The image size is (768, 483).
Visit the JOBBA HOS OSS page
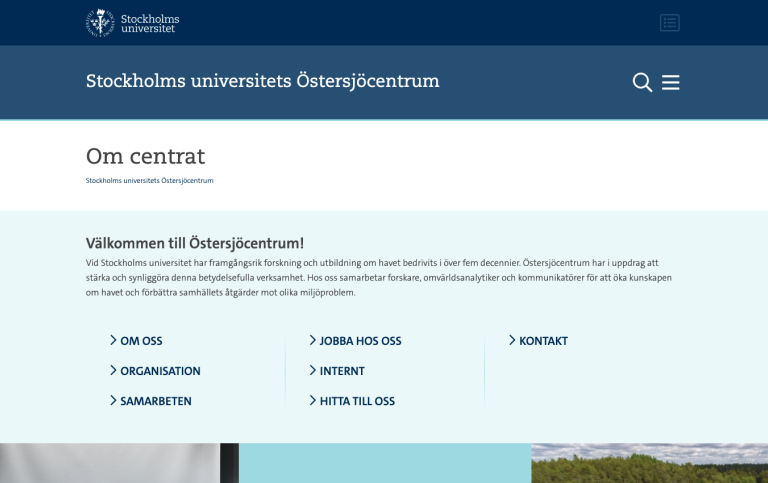[x=360, y=341]
